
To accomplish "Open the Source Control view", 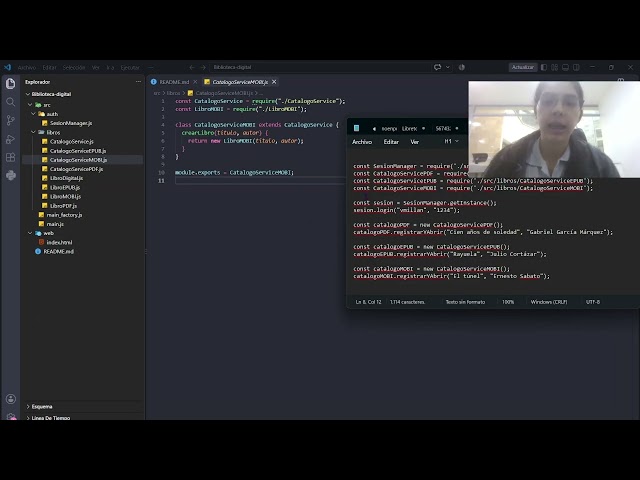I will (x=11, y=120).
